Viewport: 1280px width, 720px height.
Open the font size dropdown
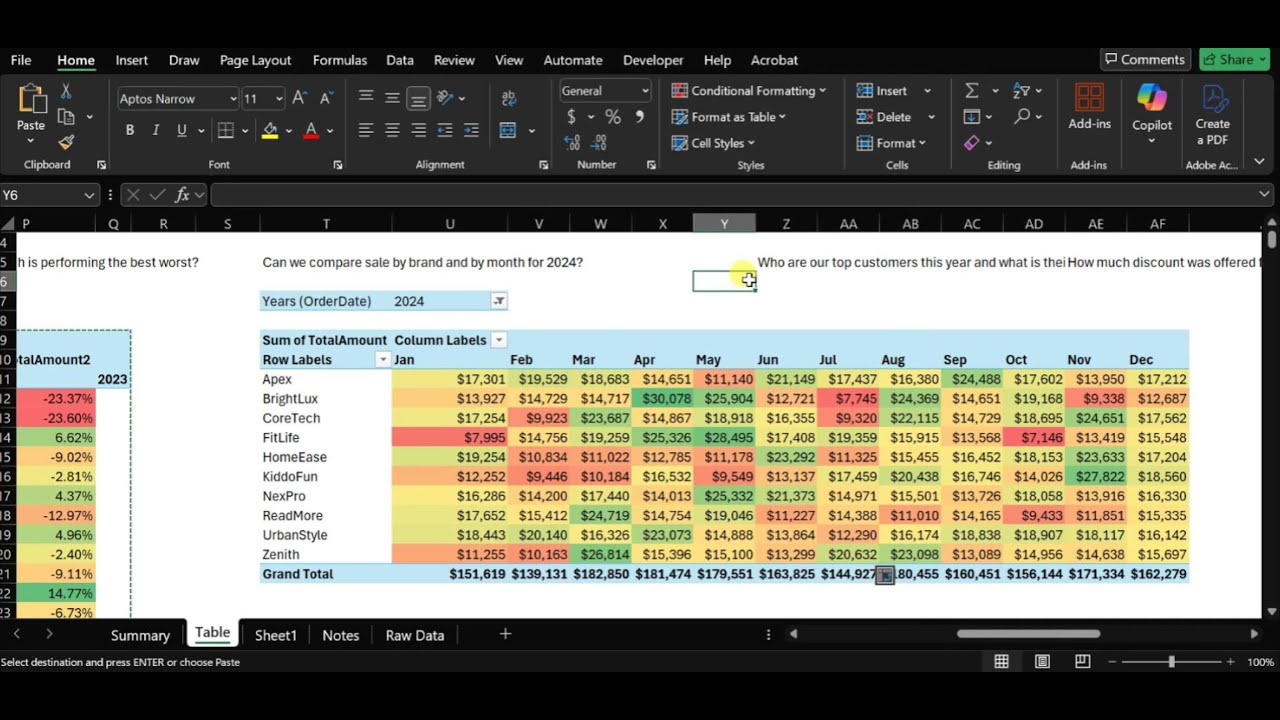coord(279,98)
